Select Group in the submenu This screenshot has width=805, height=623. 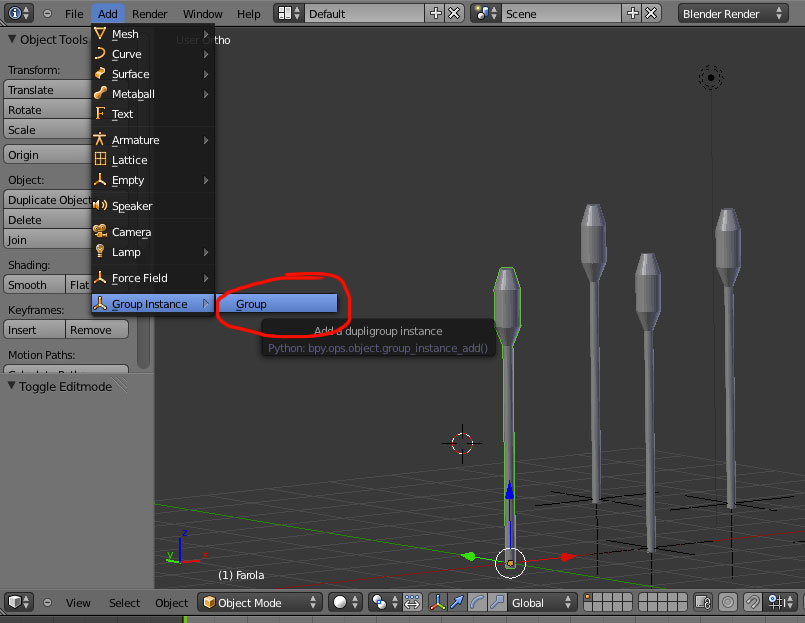coord(278,304)
